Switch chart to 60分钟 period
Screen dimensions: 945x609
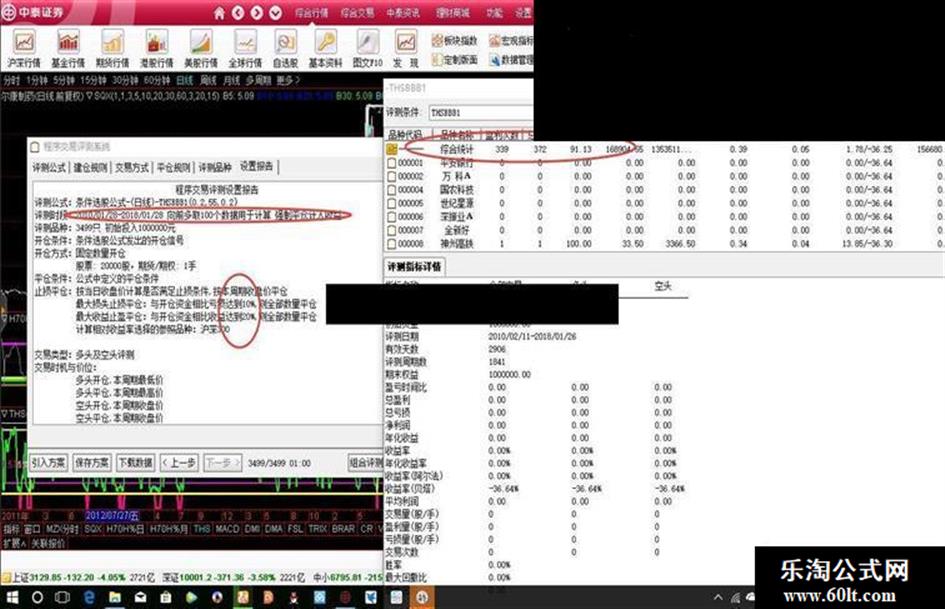click(x=157, y=80)
